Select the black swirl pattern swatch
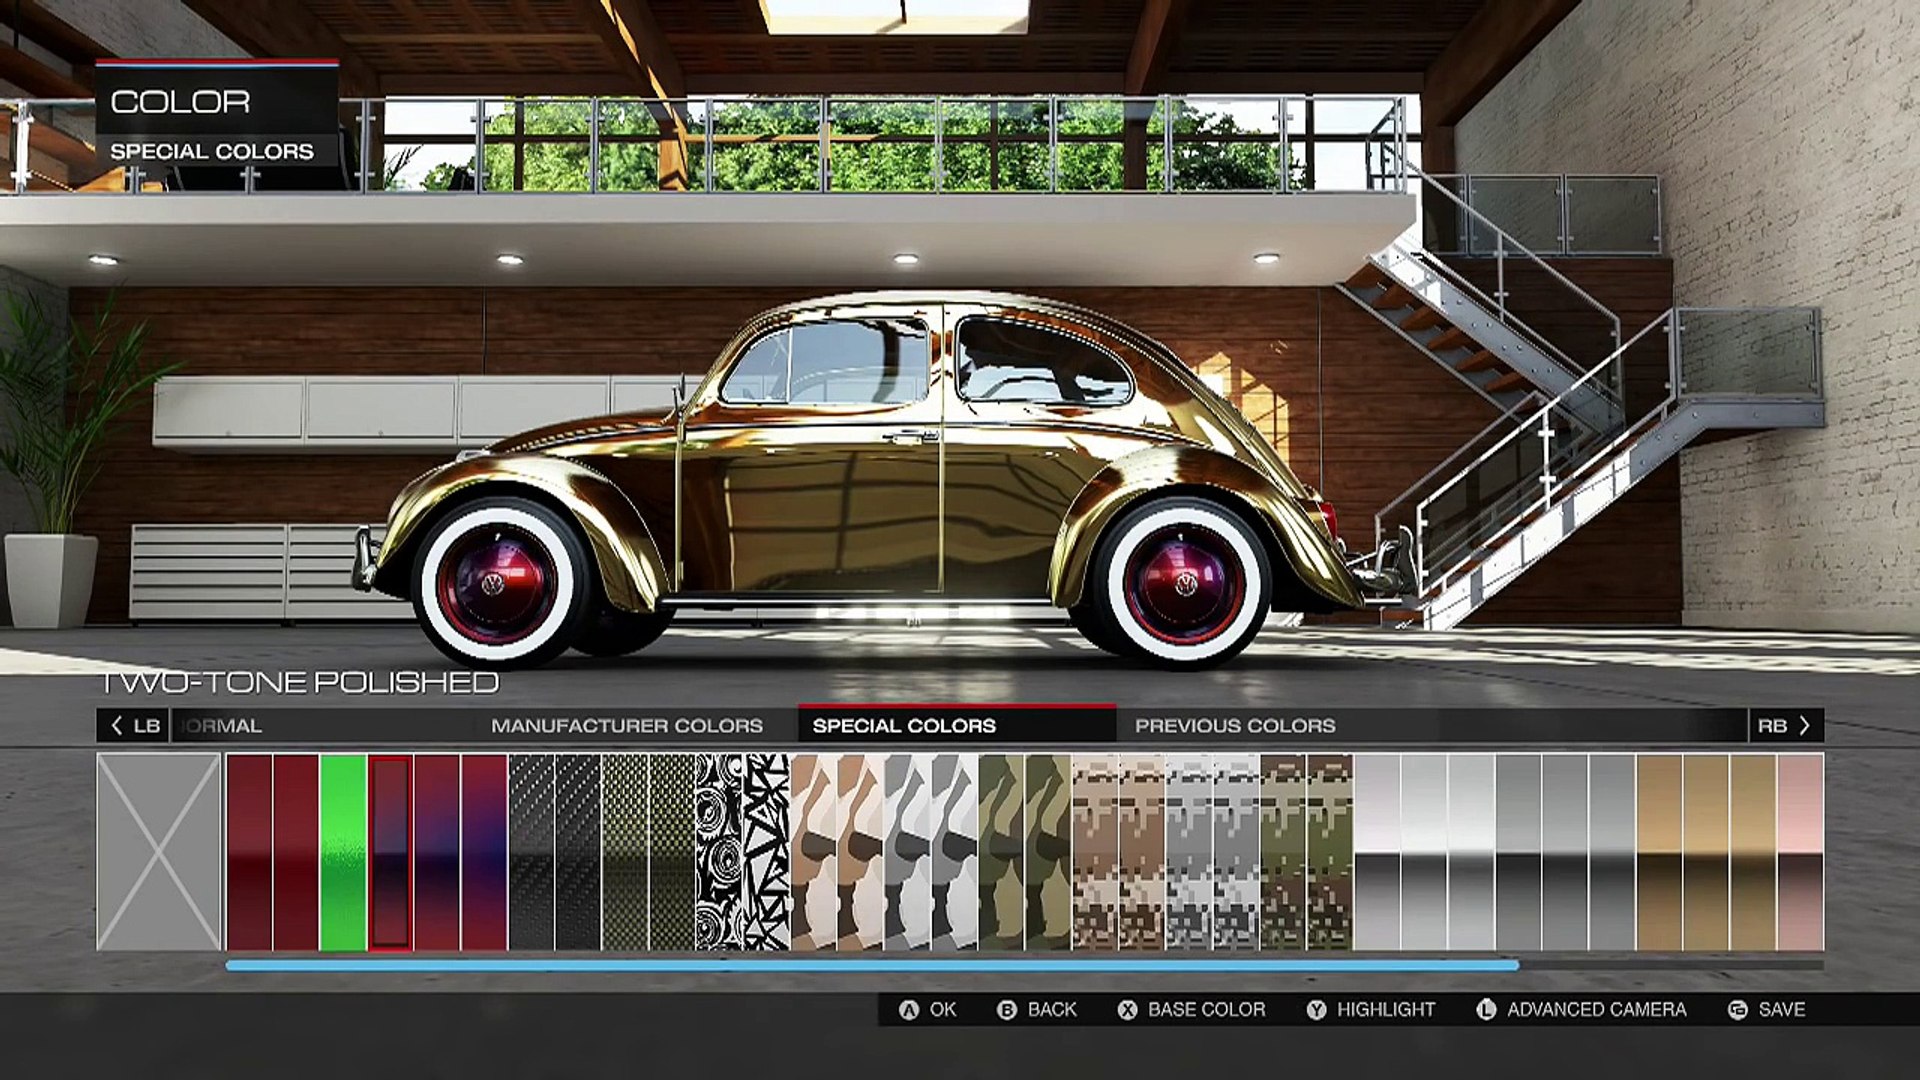This screenshot has width=1920, height=1080. click(719, 852)
